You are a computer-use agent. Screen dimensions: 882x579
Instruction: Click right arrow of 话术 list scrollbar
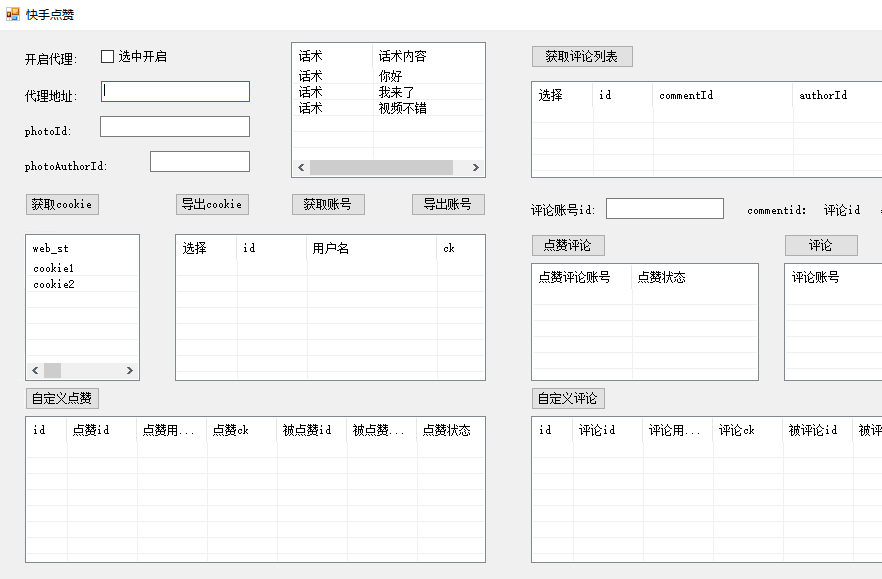coord(476,168)
